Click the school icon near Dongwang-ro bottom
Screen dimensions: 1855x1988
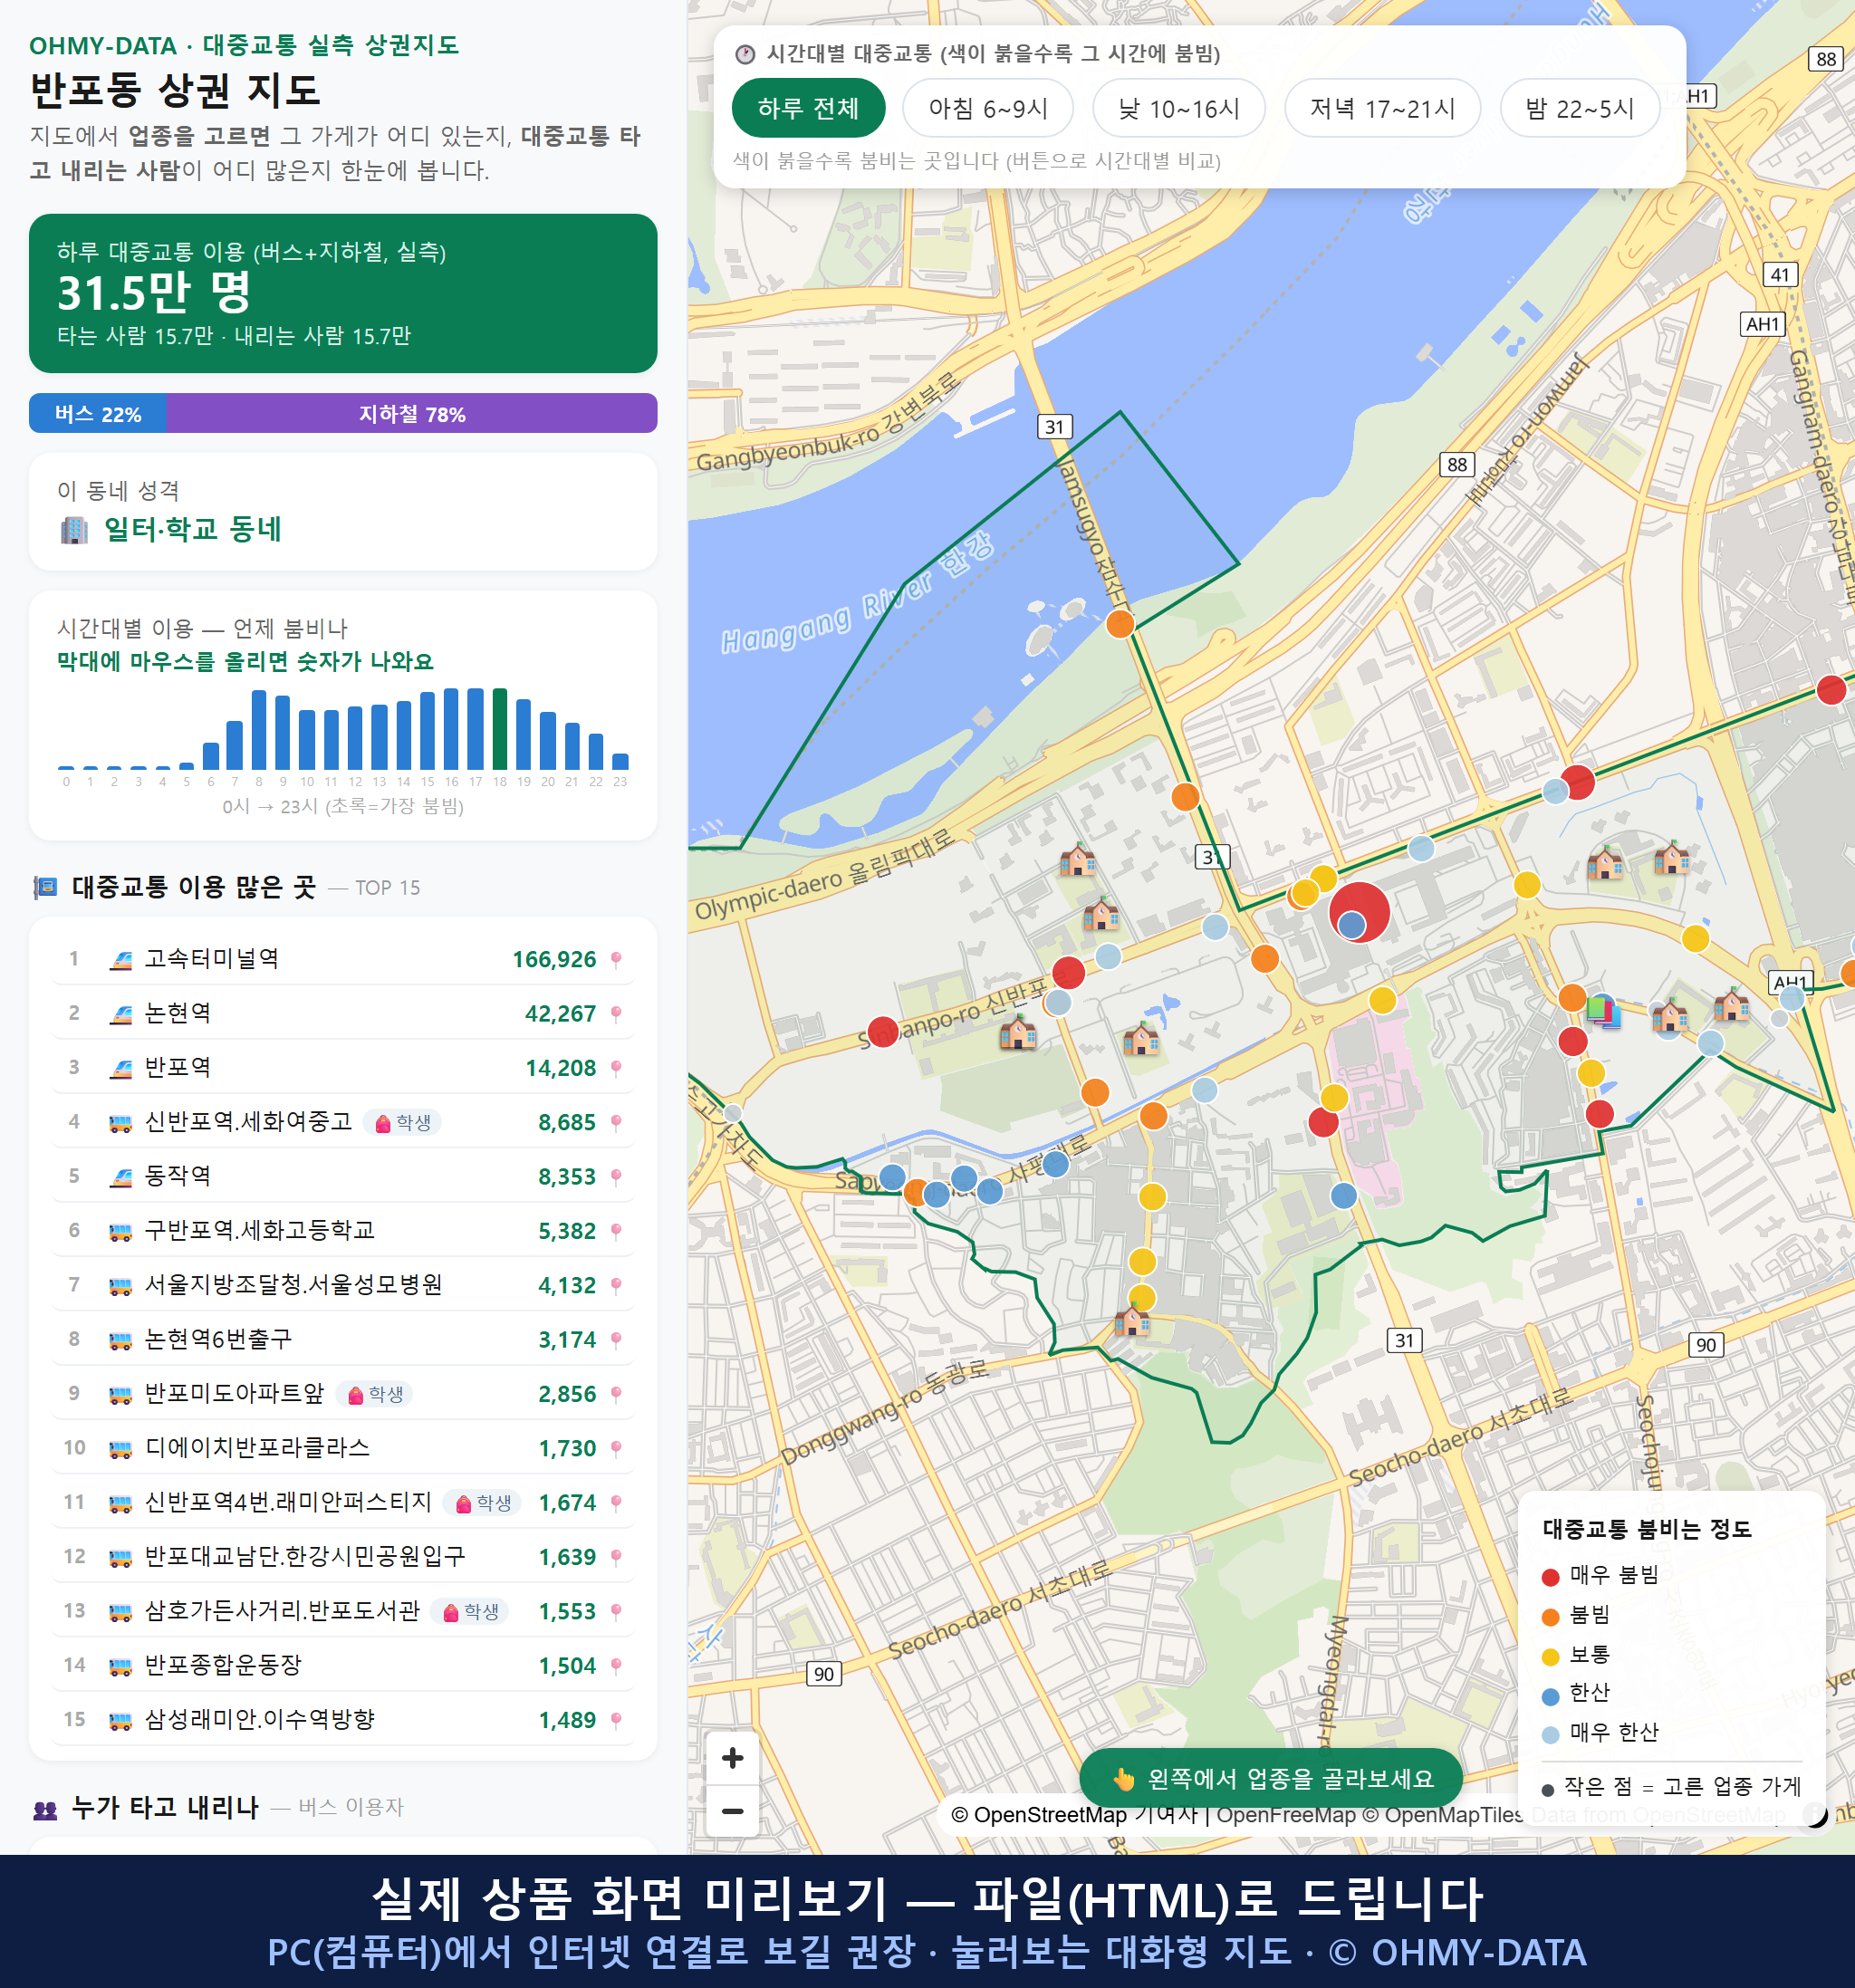point(1132,1321)
